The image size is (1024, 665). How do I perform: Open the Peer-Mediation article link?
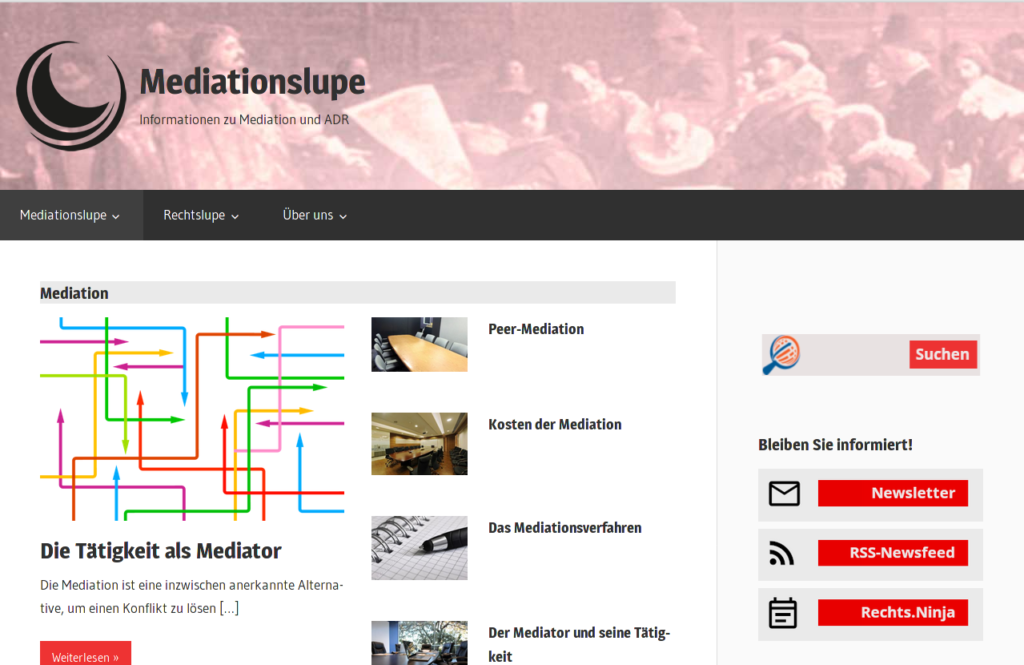[536, 329]
